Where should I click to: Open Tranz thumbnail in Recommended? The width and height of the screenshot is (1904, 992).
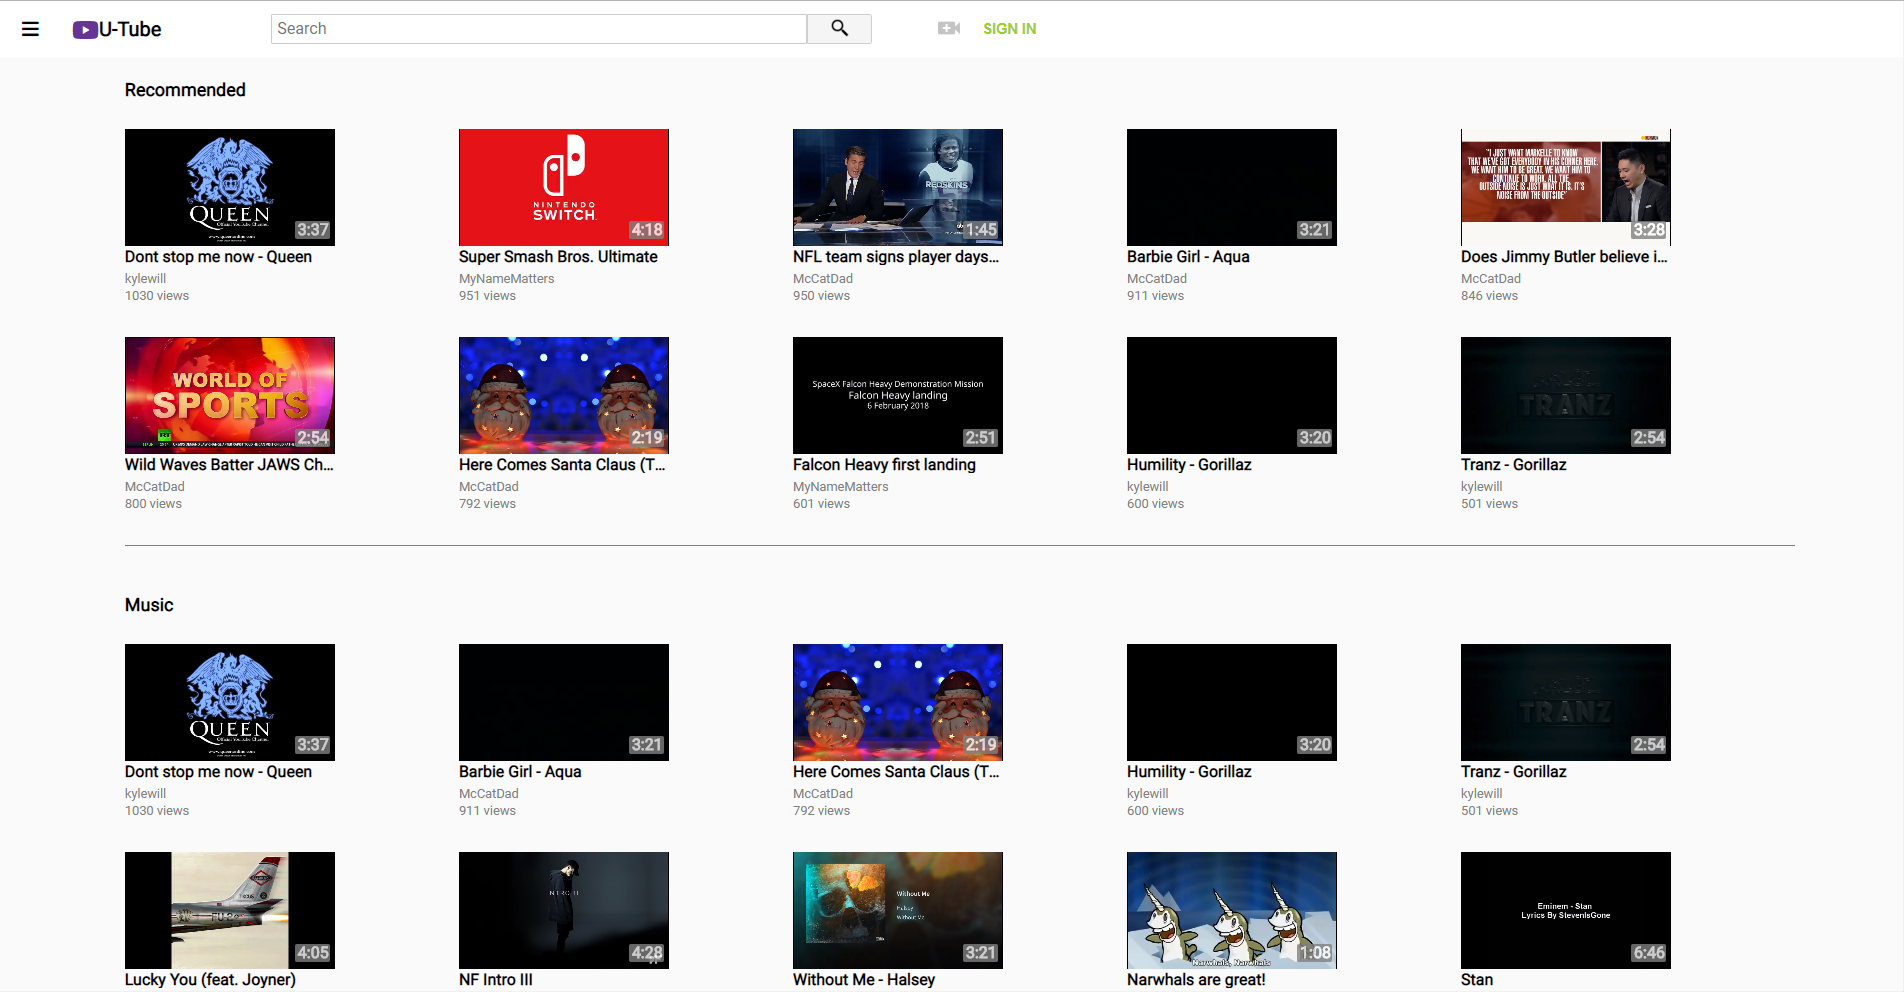(1566, 395)
